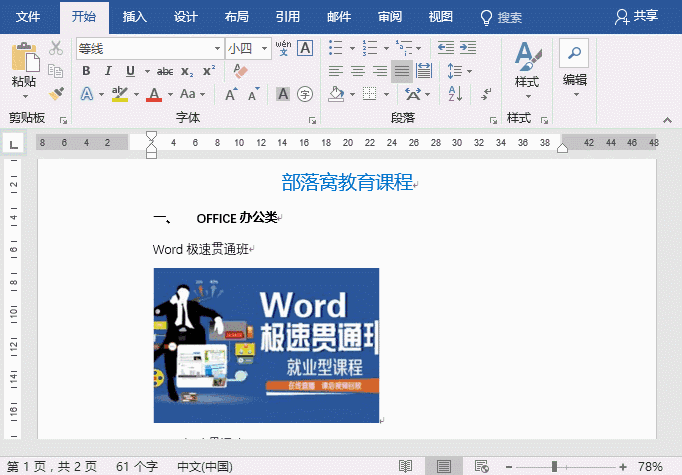This screenshot has height=475, width=682.
Task: Expand the font size dropdown
Action: coord(265,48)
